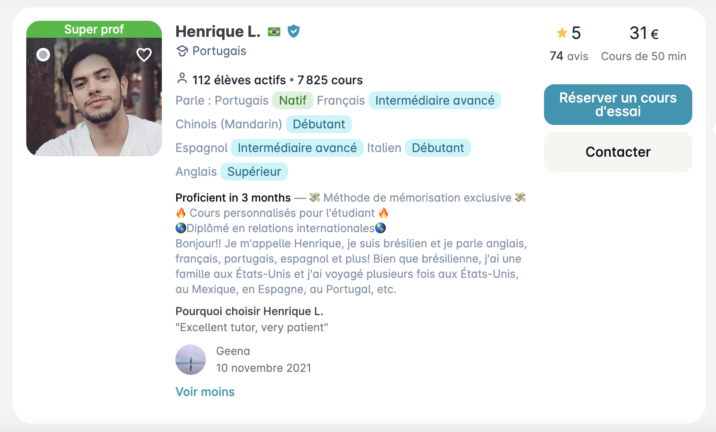Click the person icon beside active students
Image resolution: width=716 pixels, height=432 pixels.
tap(182, 79)
